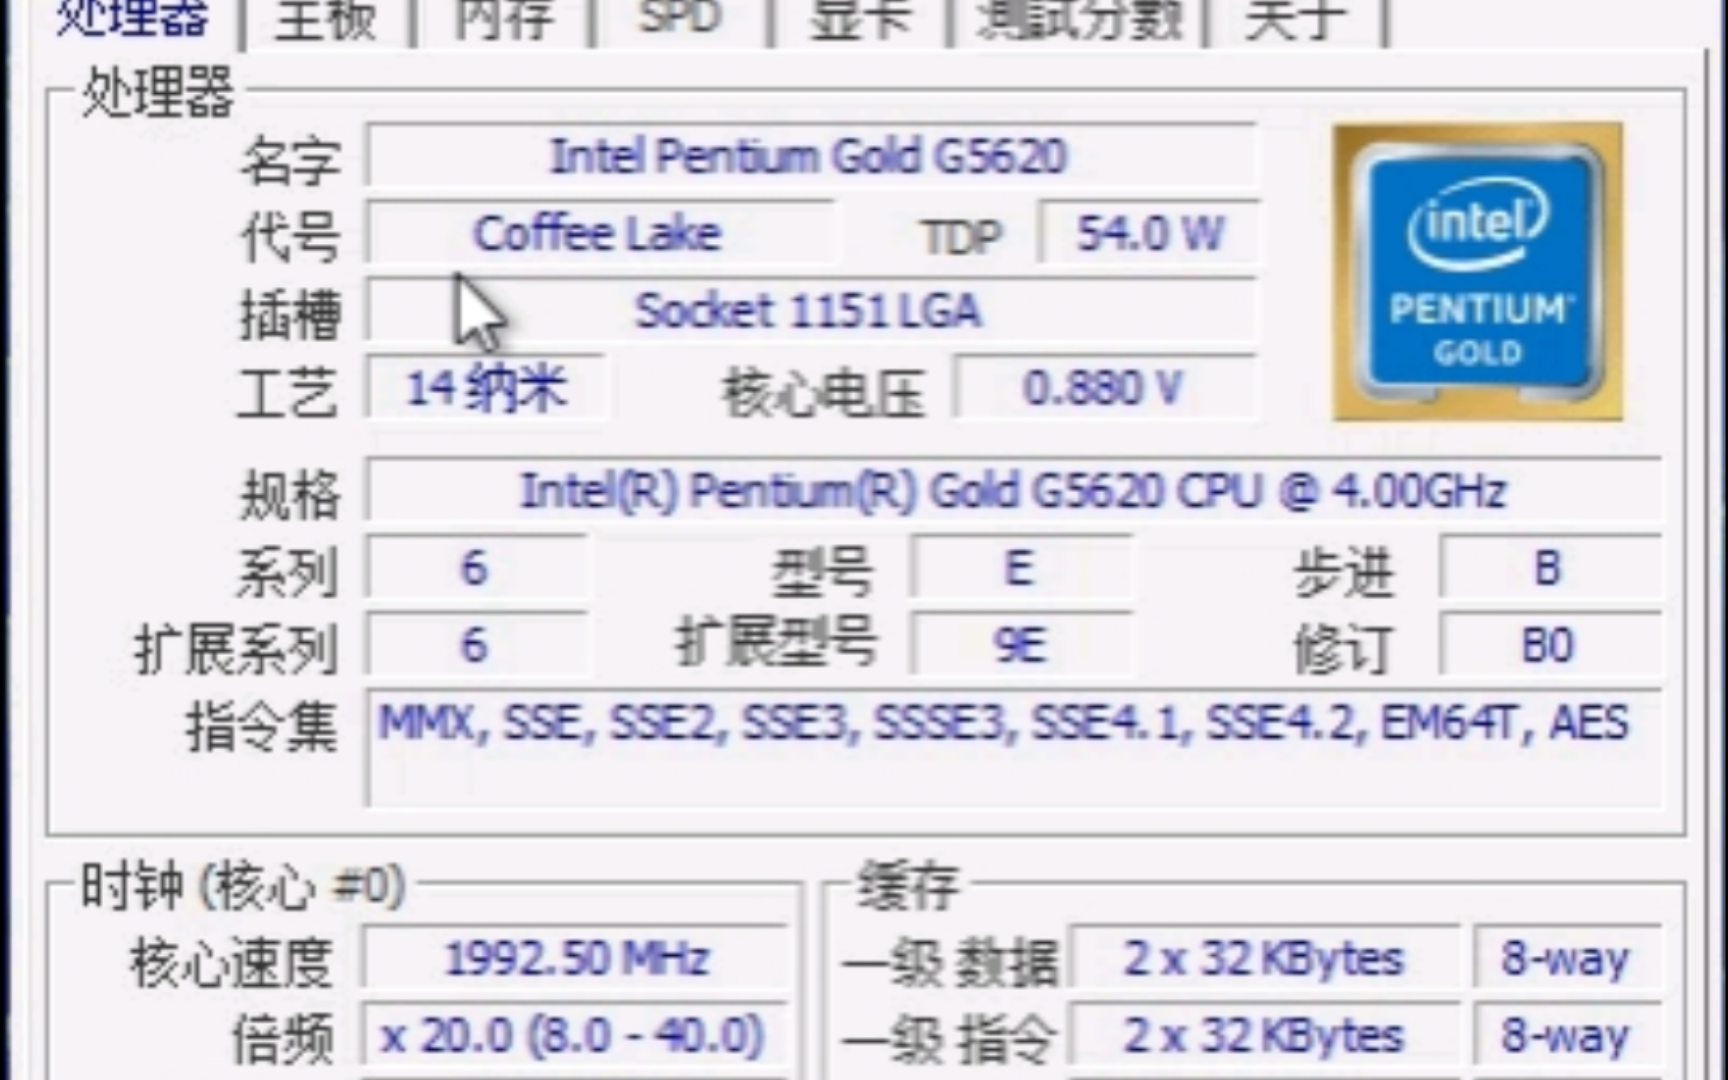Click the 型号 value E
Image resolution: width=1728 pixels, height=1080 pixels.
(1021, 569)
